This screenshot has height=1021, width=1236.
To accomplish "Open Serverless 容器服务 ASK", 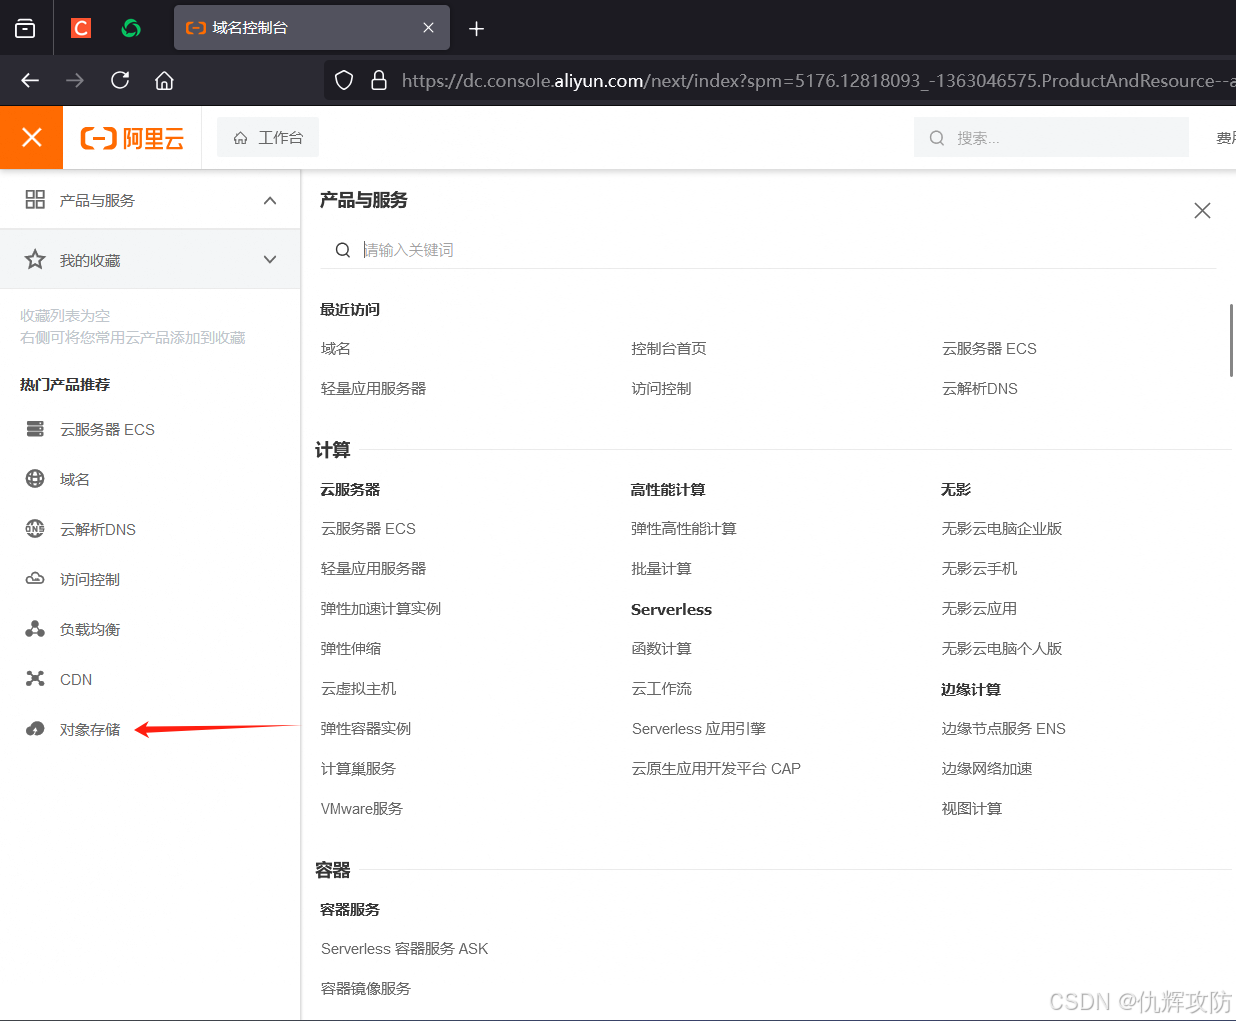I will 405,948.
